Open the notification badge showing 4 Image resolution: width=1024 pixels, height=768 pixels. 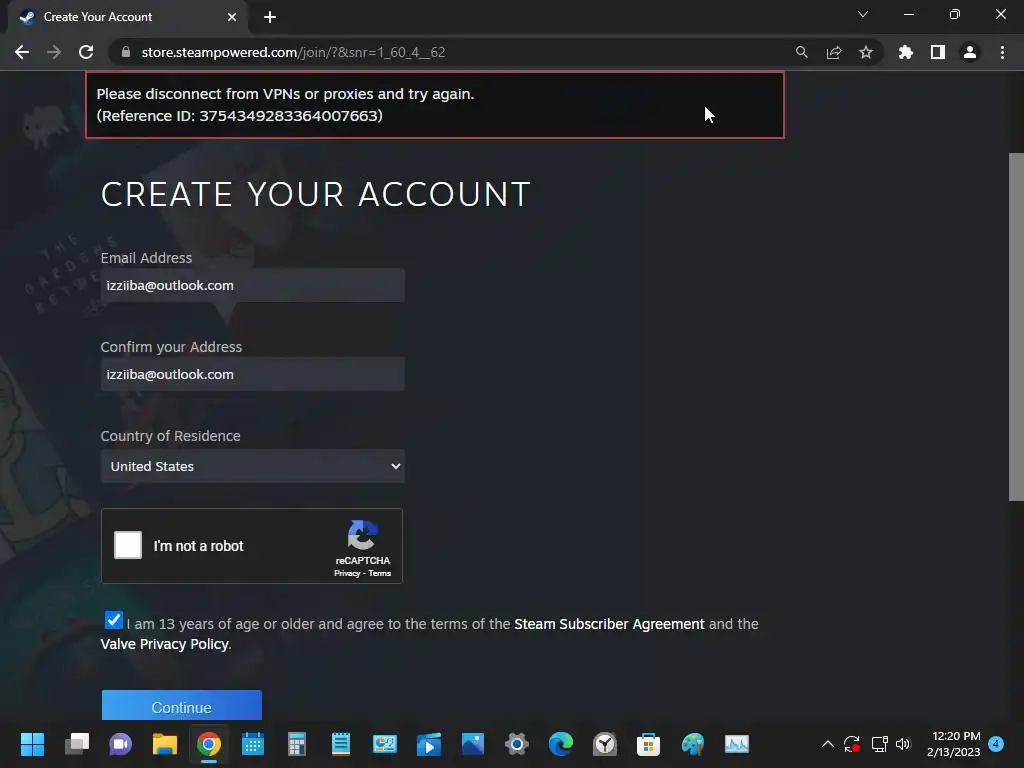(996, 744)
